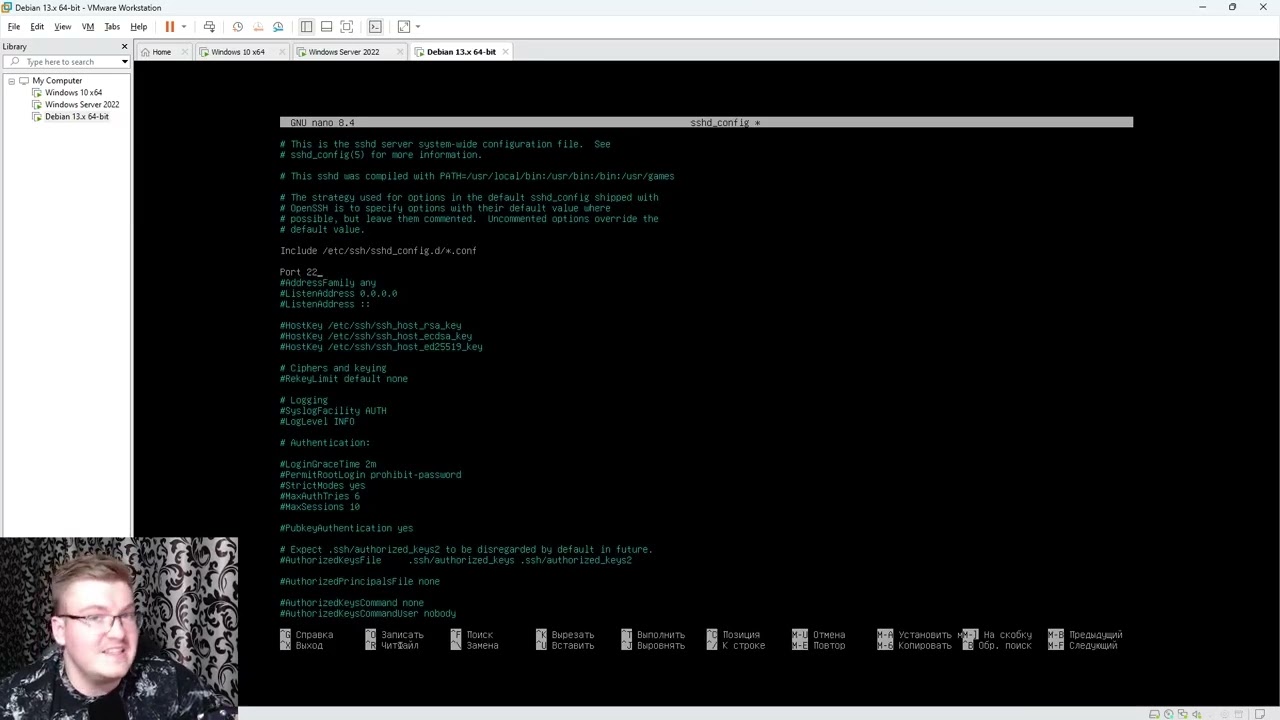Click the '#LoginGraceTime 2m' line

click(x=328, y=464)
